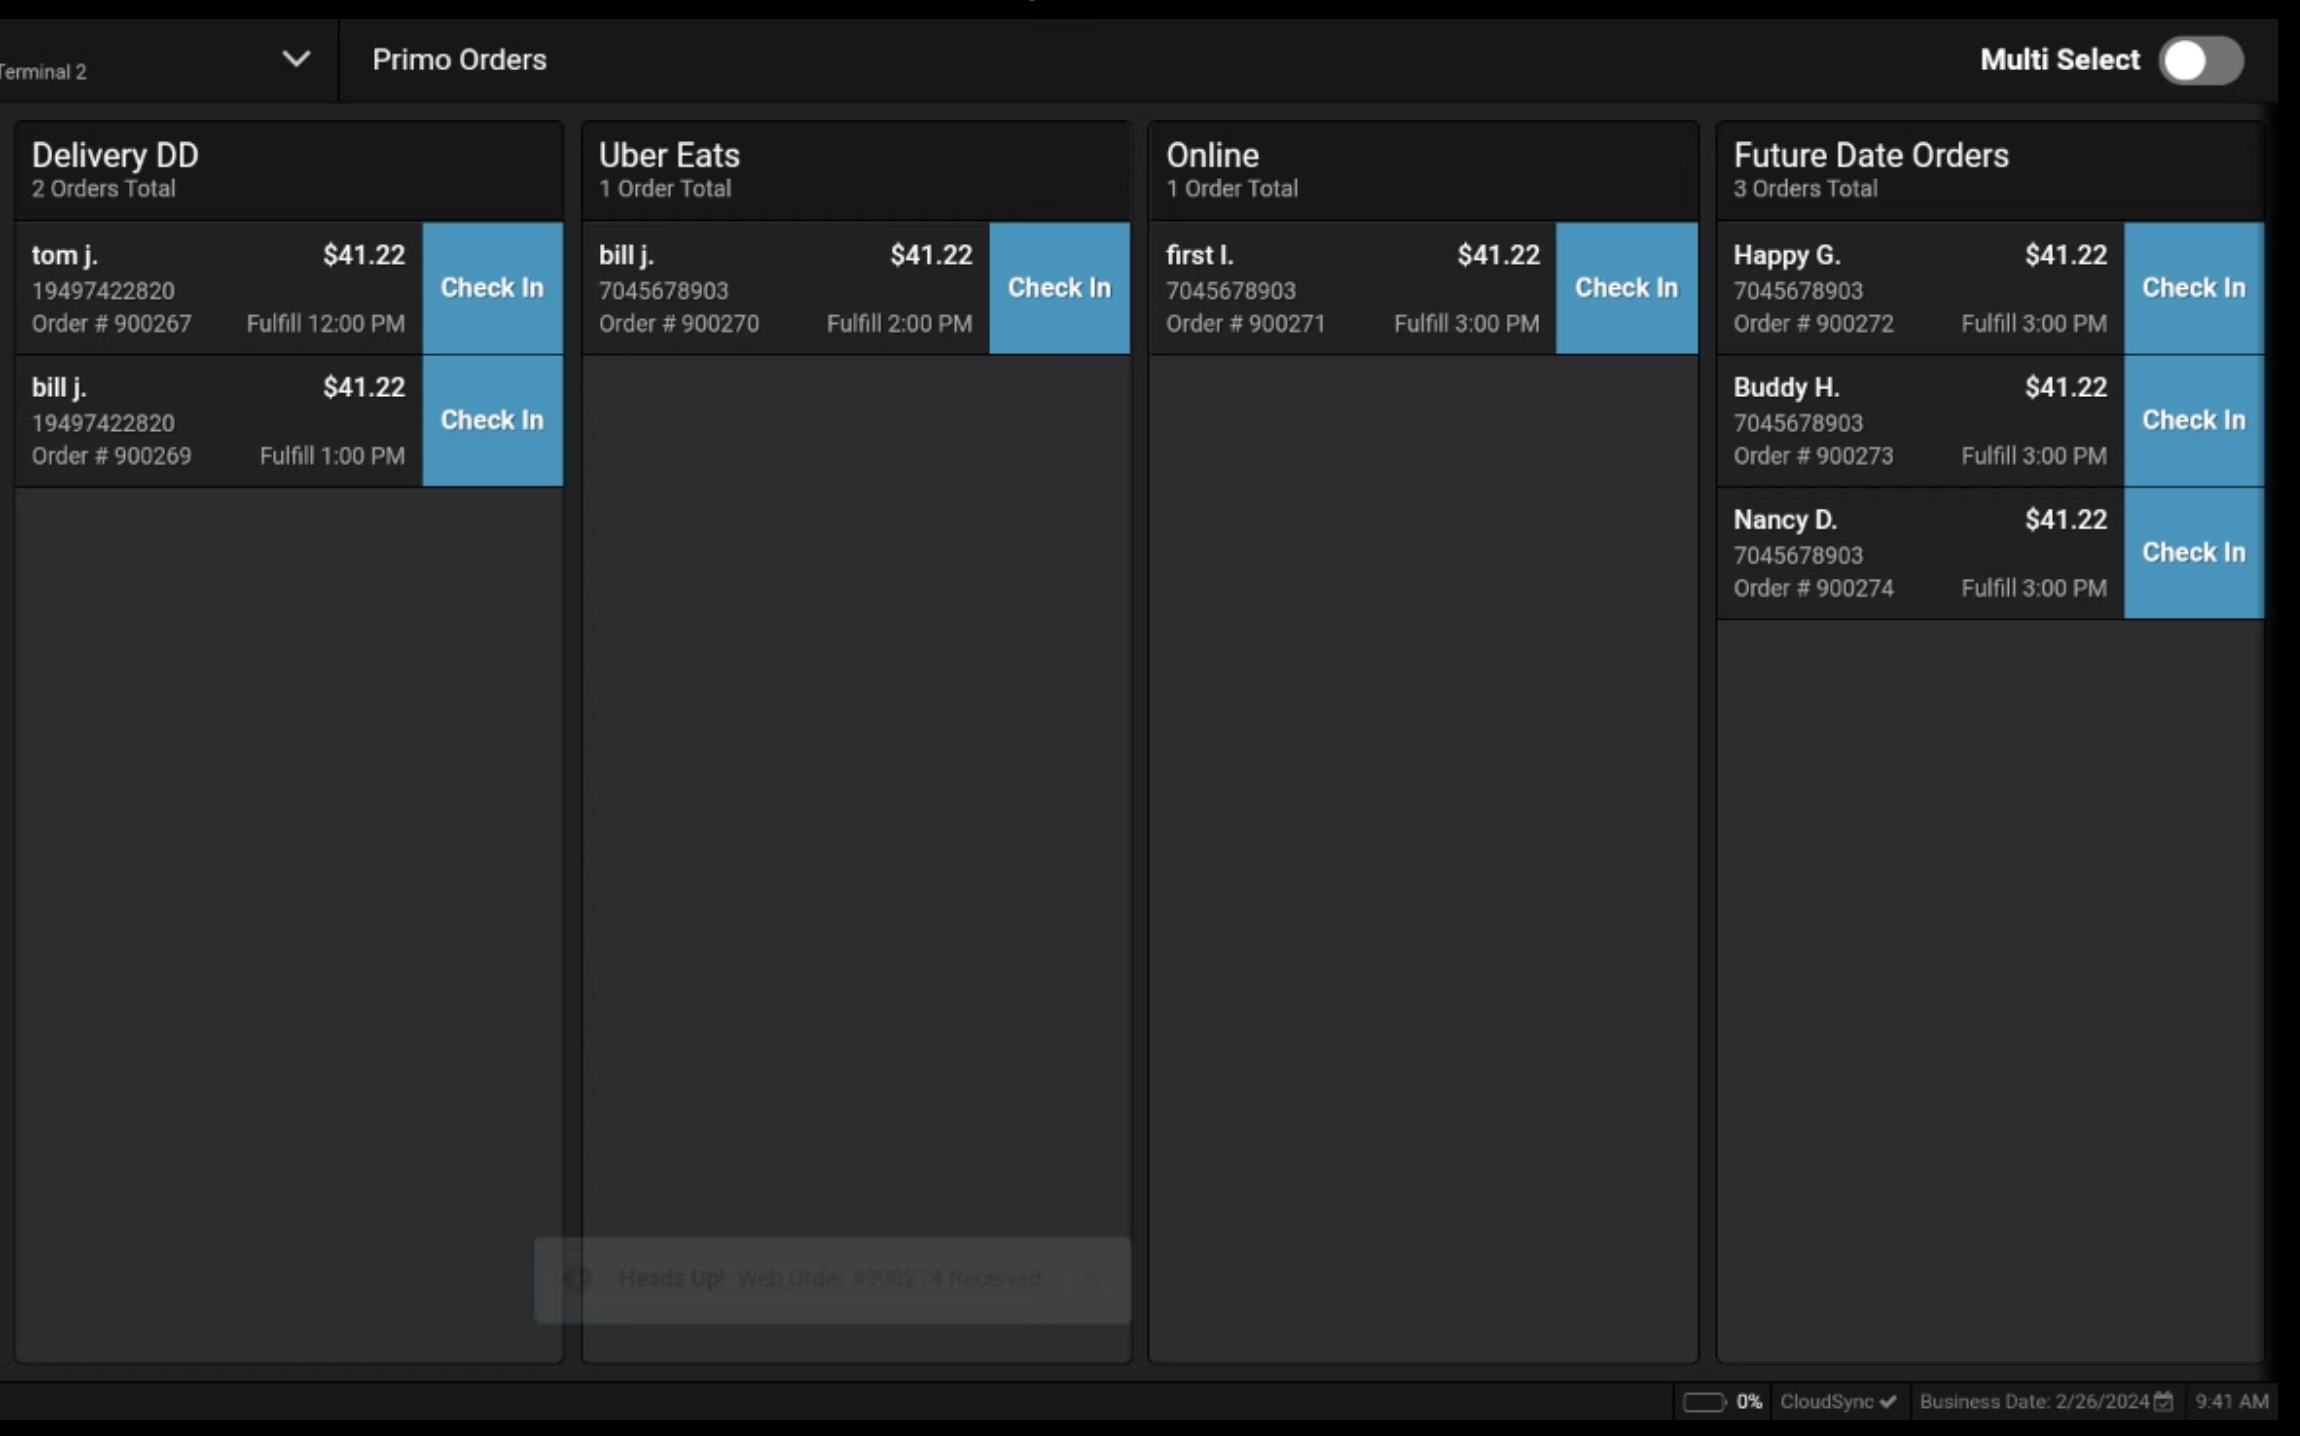Screen dimensions: 2300x1436
Task: Check in Uber Eats order 900270
Action: [x=1059, y=288]
